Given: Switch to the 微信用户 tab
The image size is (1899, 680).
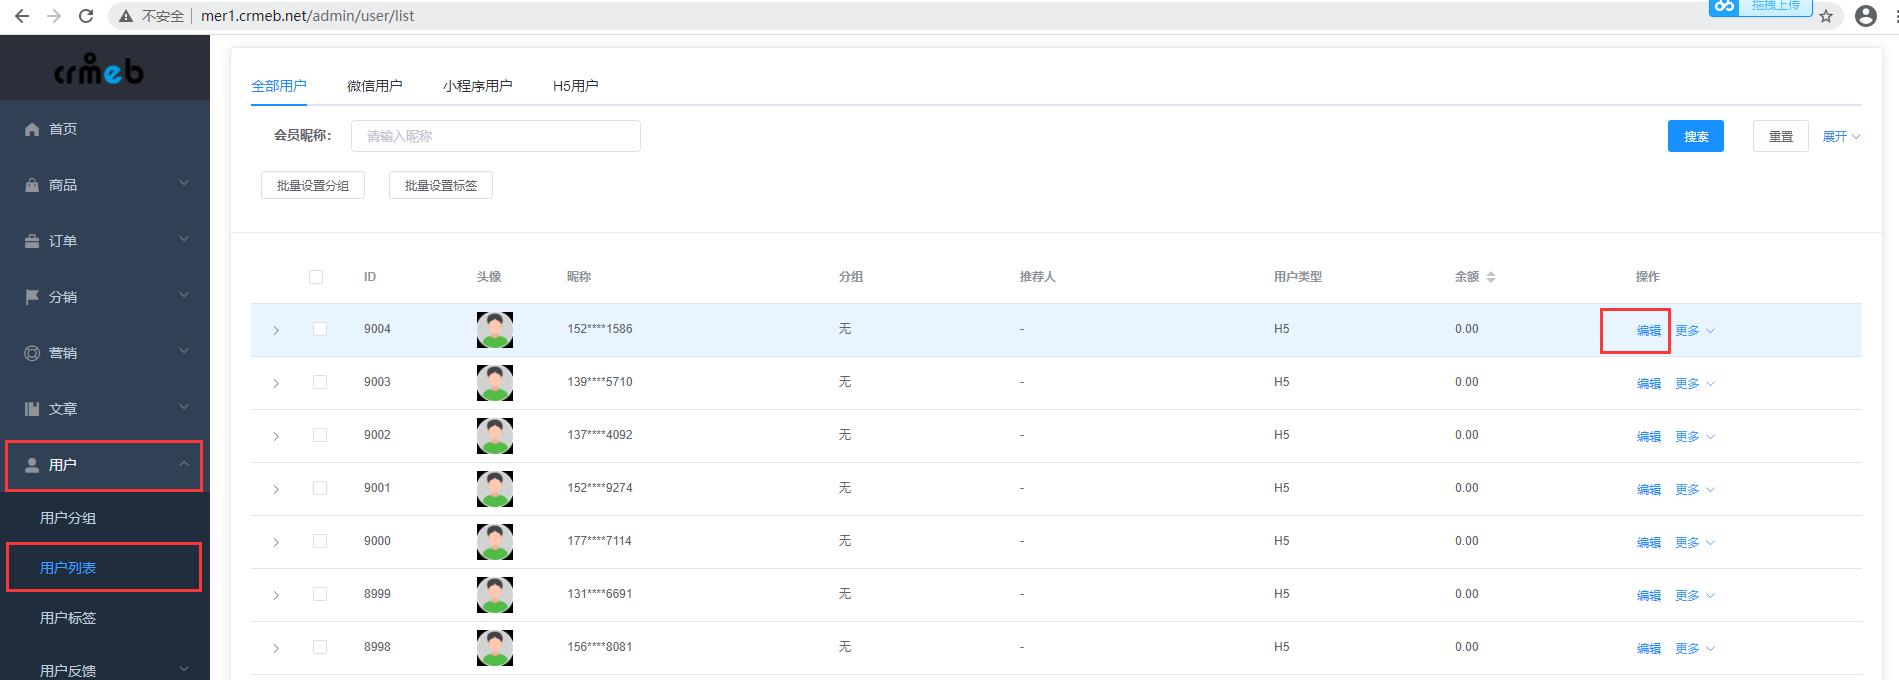Looking at the screenshot, I should [375, 86].
